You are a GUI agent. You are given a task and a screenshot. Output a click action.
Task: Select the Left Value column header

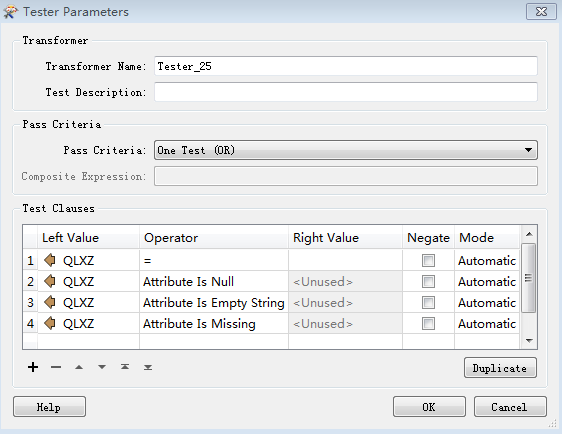(x=88, y=238)
